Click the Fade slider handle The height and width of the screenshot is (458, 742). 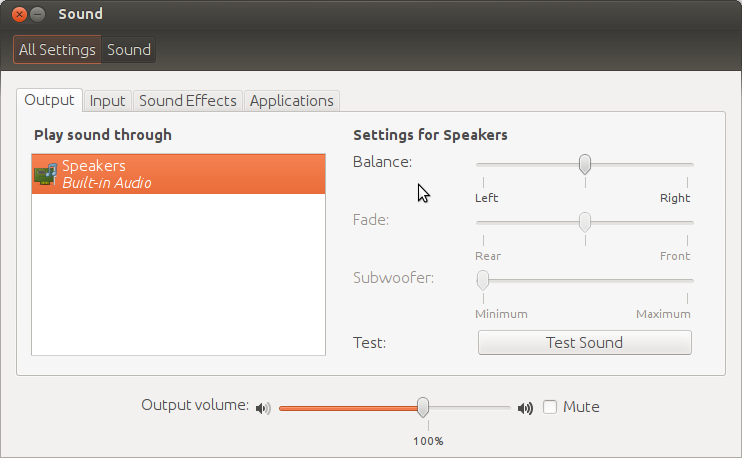[585, 221]
